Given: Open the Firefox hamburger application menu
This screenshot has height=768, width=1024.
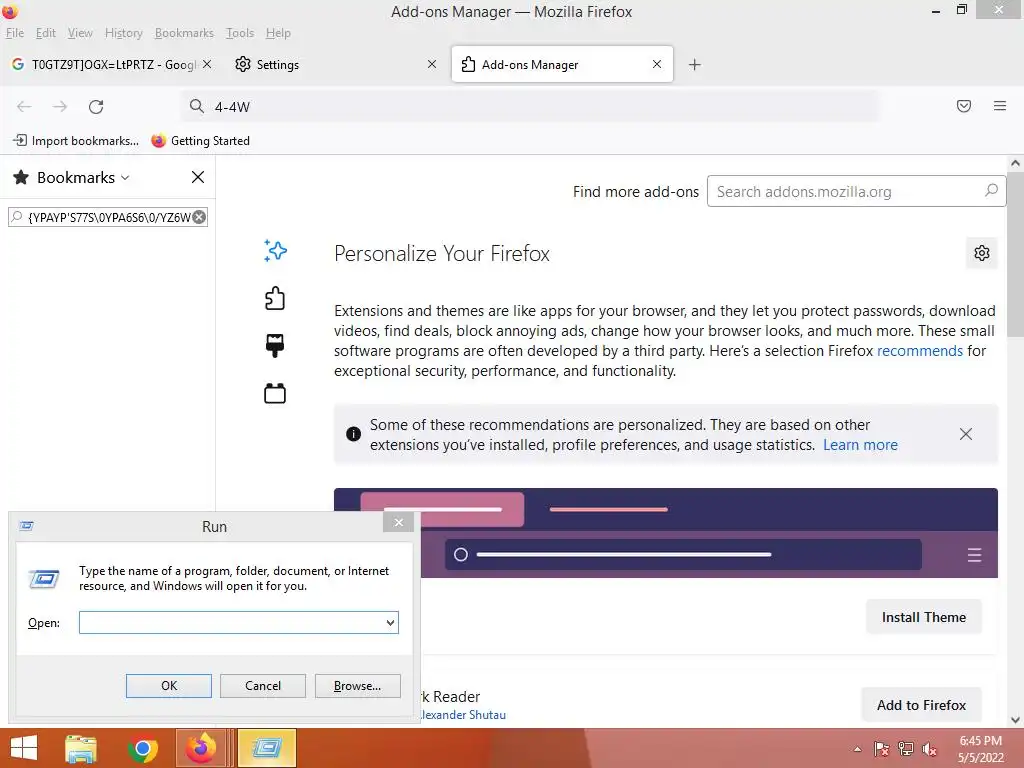Looking at the screenshot, I should tap(1000, 106).
